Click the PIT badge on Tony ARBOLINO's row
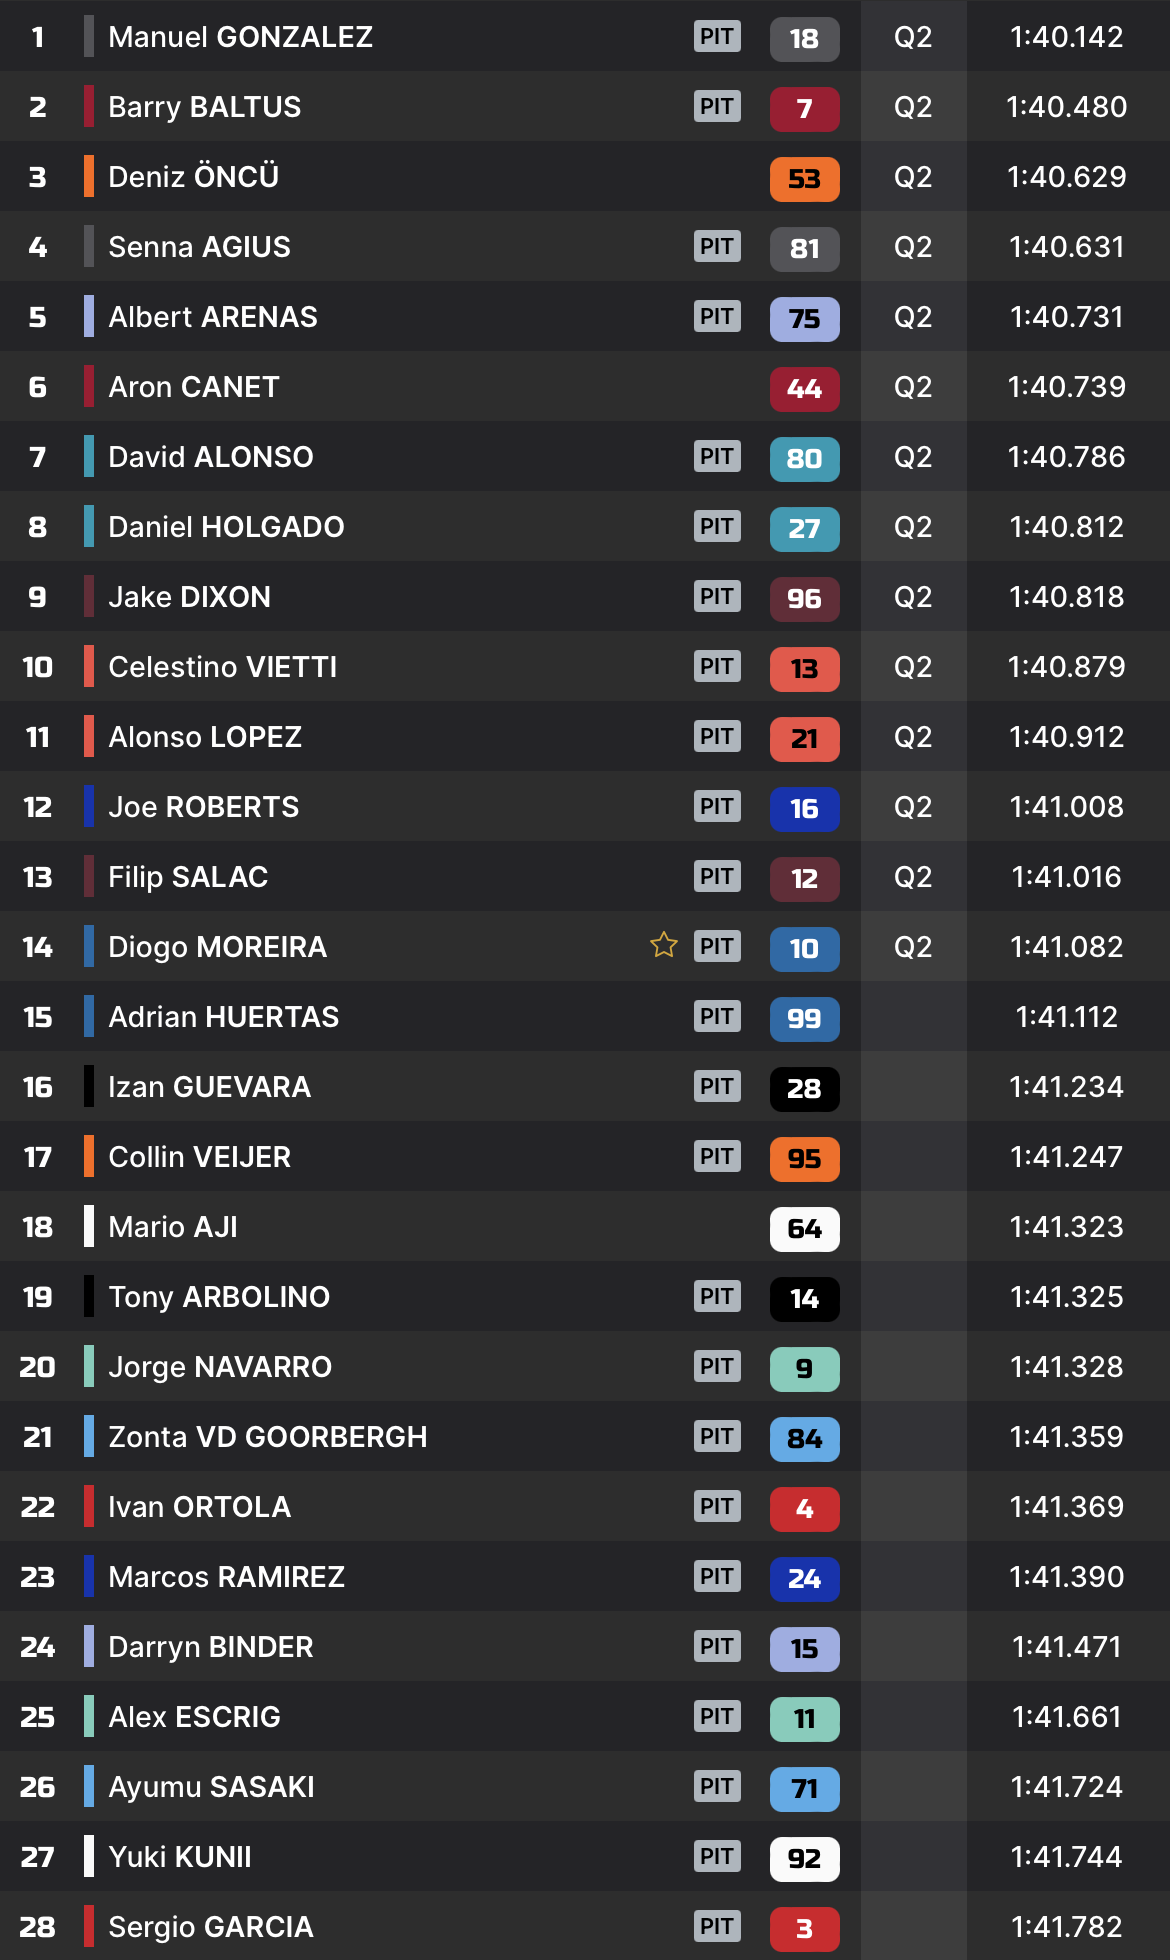1170x1960 pixels. [x=717, y=1296]
